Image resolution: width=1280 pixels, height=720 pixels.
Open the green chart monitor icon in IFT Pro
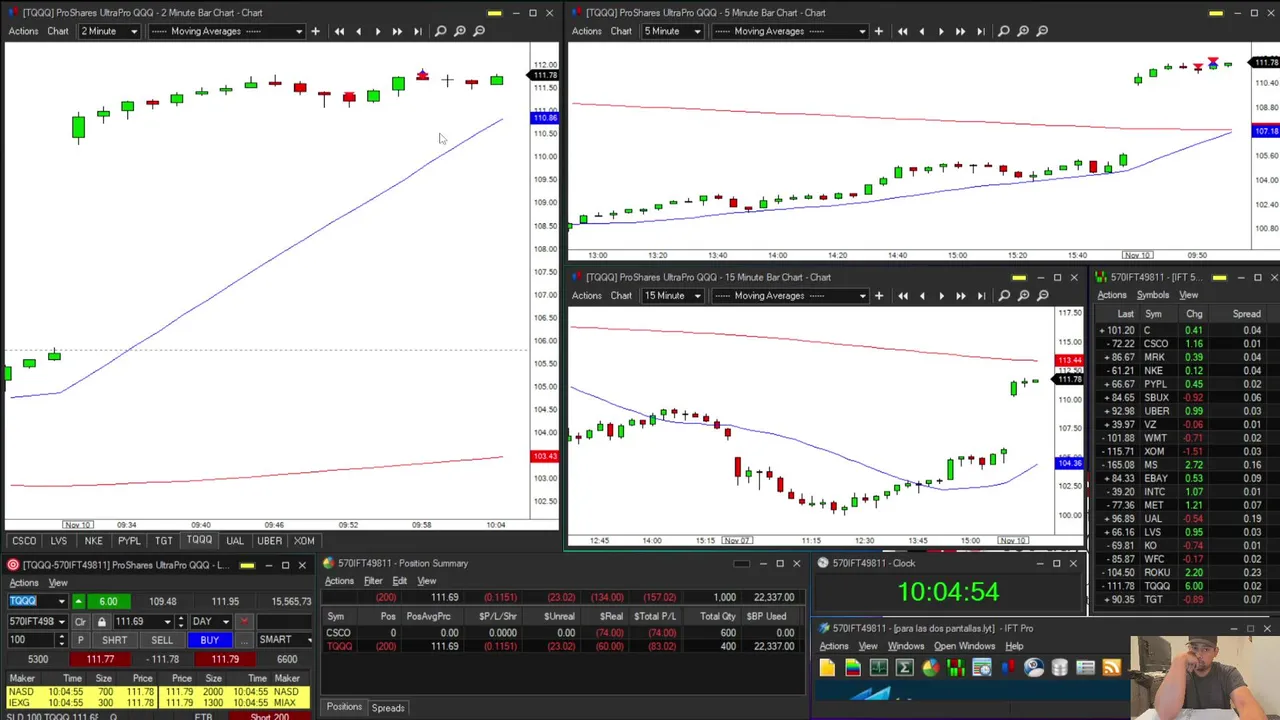(x=879, y=668)
